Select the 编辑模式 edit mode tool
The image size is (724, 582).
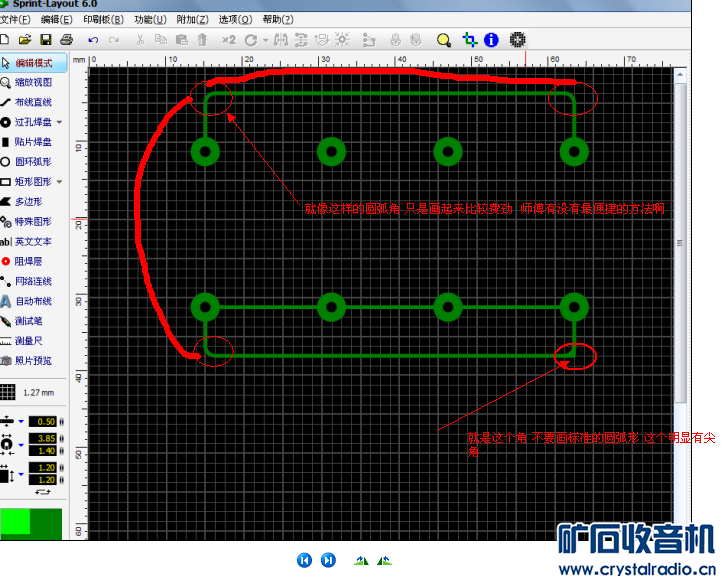pyautogui.click(x=33, y=63)
